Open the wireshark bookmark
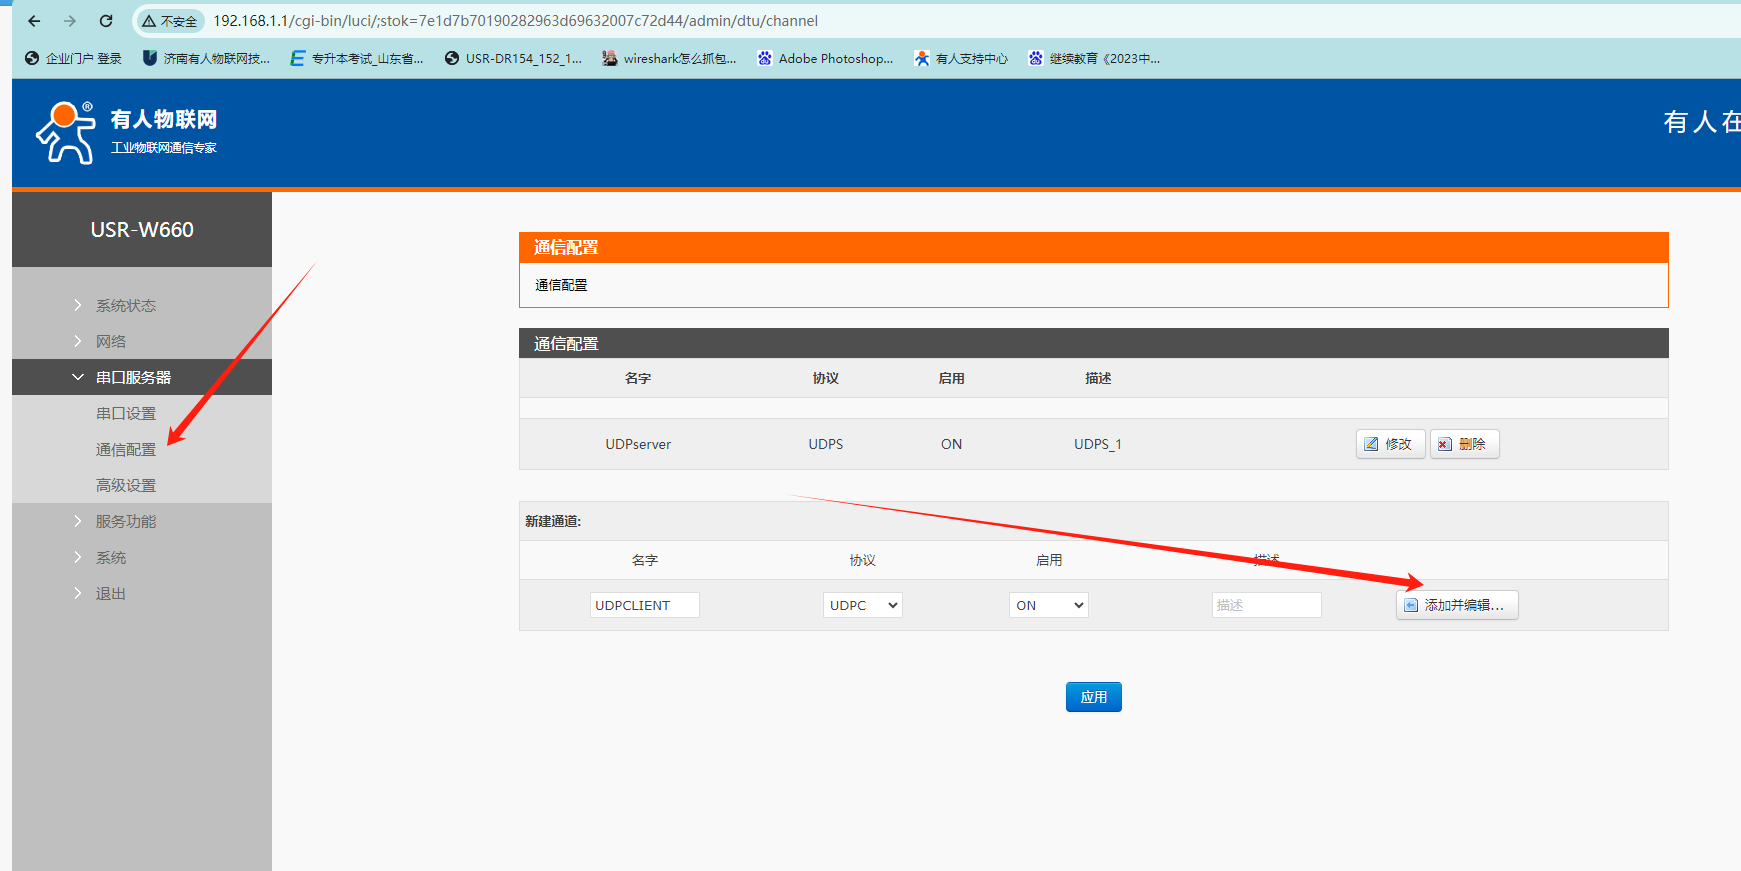The height and width of the screenshot is (871, 1741). [669, 59]
